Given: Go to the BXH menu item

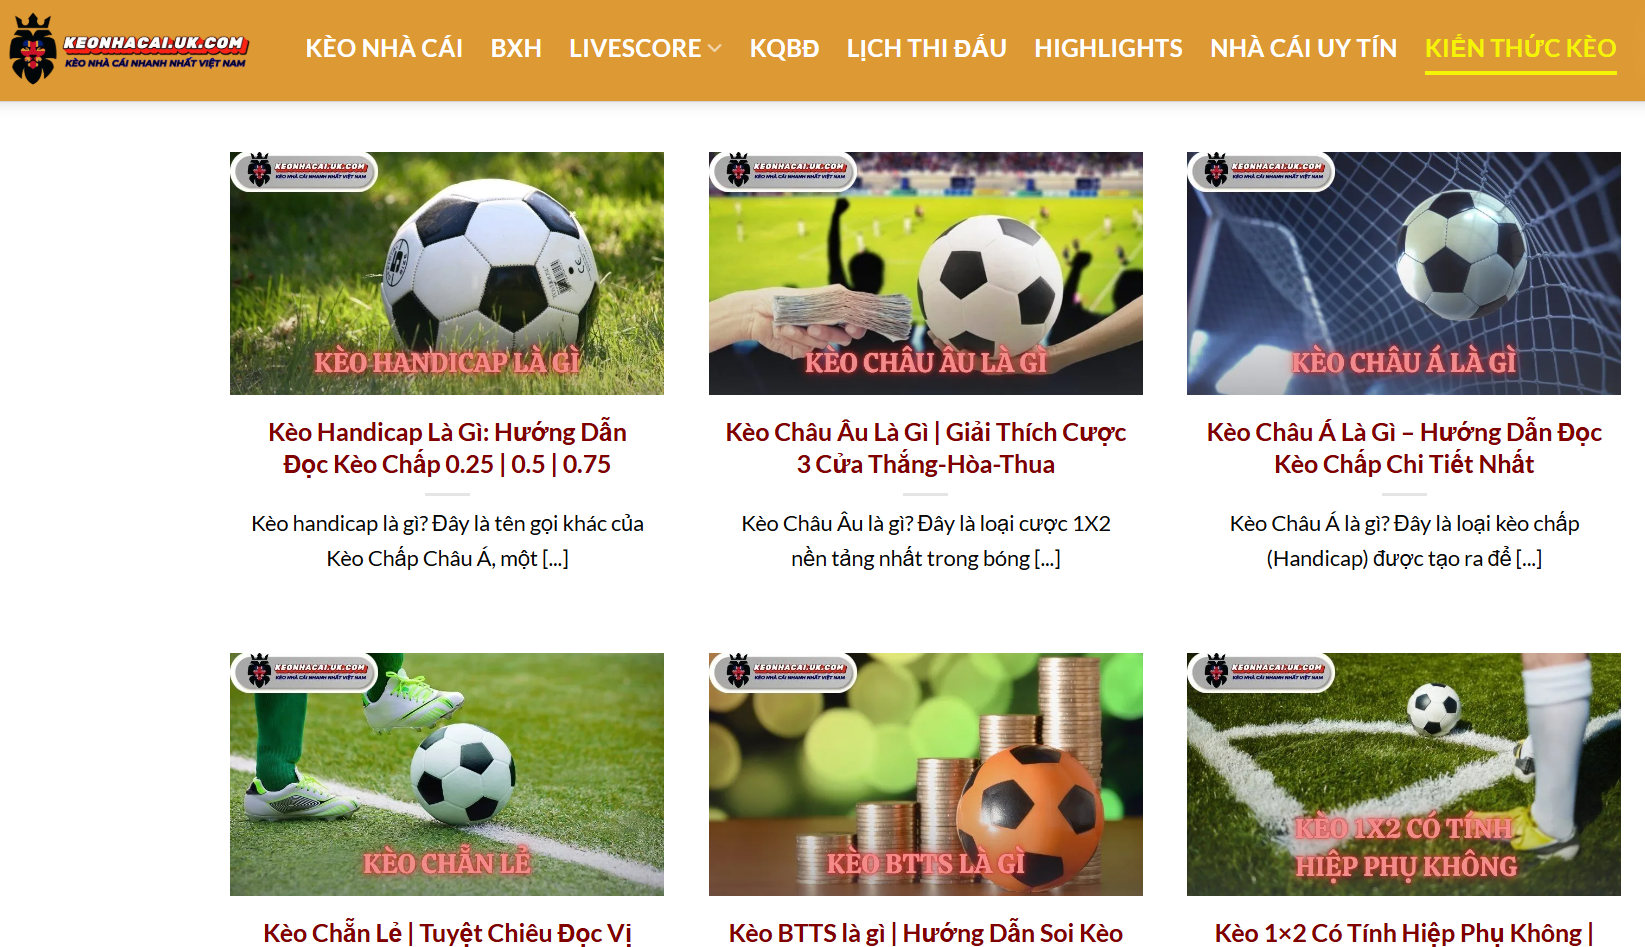Looking at the screenshot, I should coord(516,48).
